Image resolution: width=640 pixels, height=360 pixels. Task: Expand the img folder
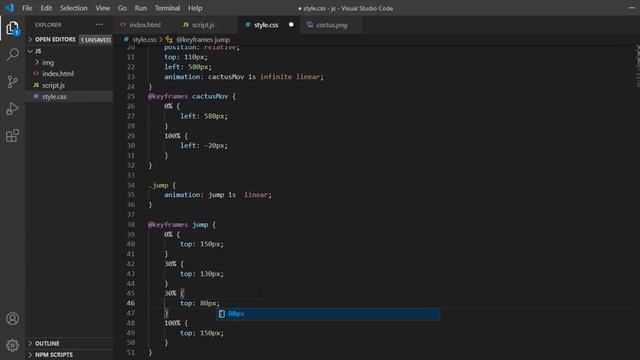tap(37, 62)
